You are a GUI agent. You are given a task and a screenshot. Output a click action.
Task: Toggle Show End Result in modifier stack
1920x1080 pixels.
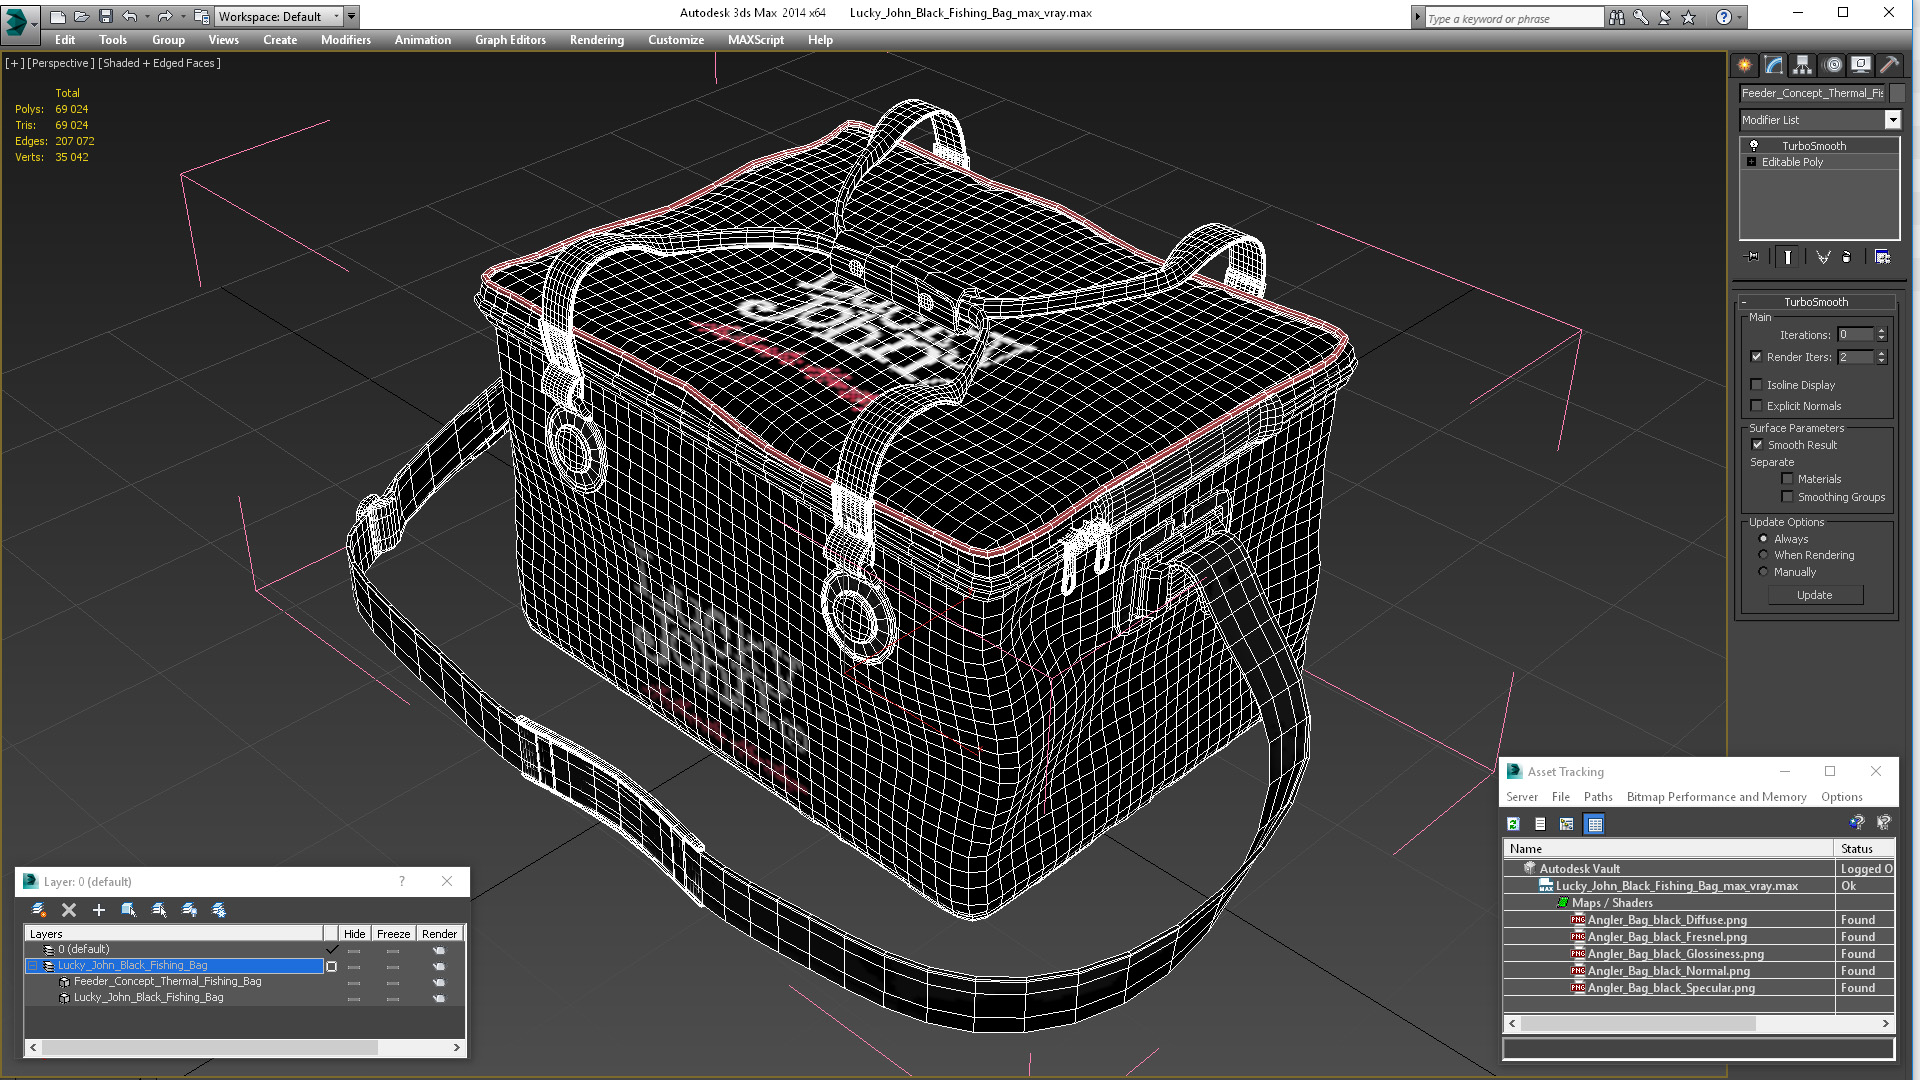coord(1787,257)
